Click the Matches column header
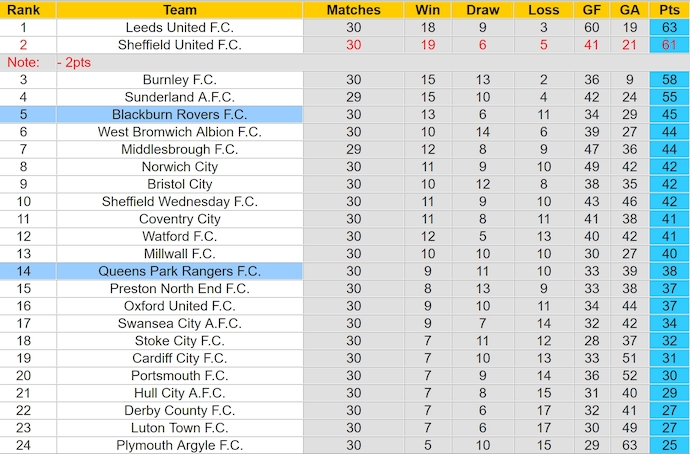The height and width of the screenshot is (454, 690). [353, 10]
